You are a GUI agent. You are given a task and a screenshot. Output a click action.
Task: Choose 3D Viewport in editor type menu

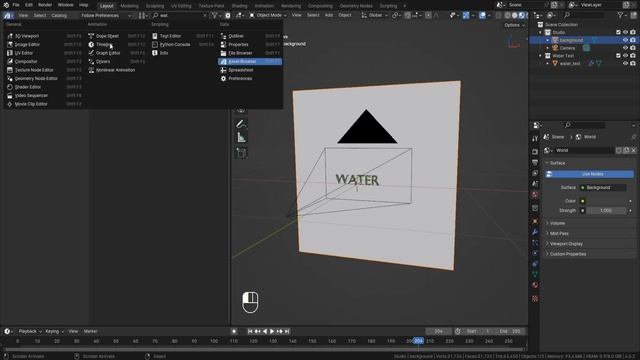44,36
